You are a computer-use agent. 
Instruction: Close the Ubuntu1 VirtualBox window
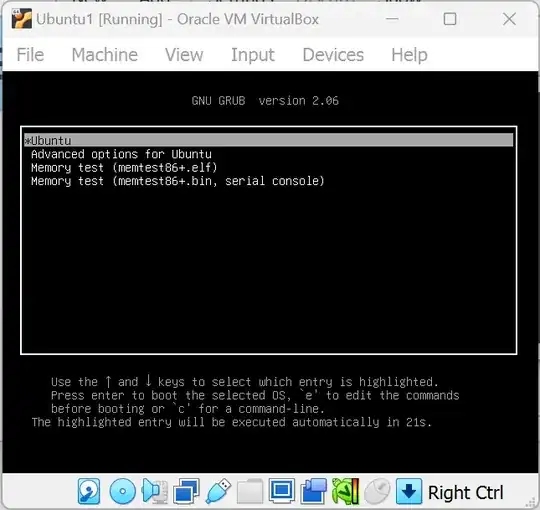(x=509, y=19)
